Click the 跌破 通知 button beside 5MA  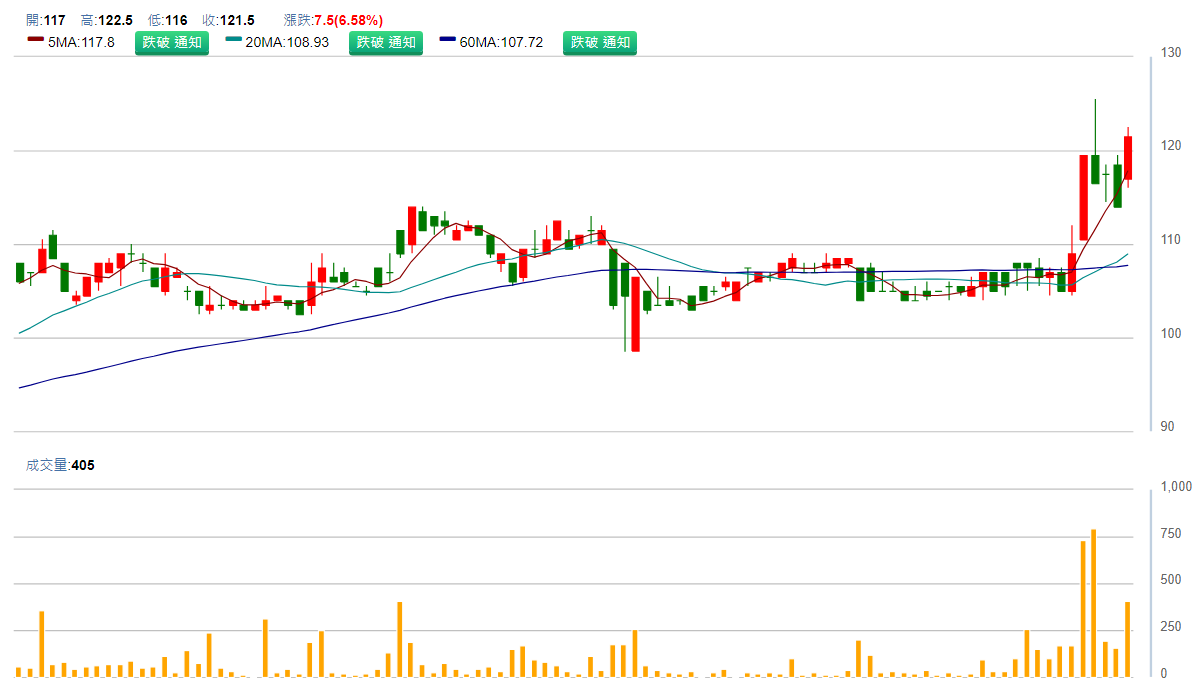(x=172, y=42)
